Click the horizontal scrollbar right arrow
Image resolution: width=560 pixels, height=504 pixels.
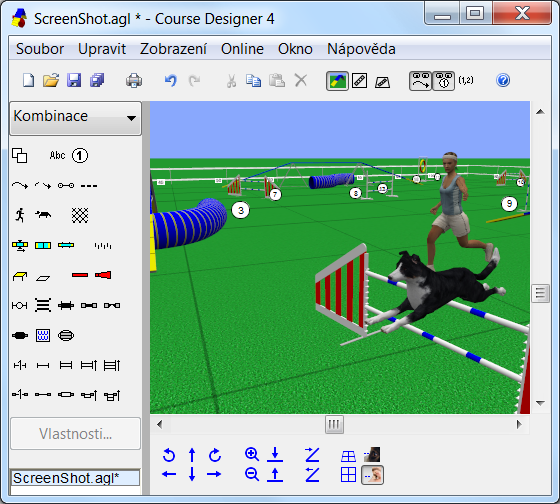coord(519,424)
